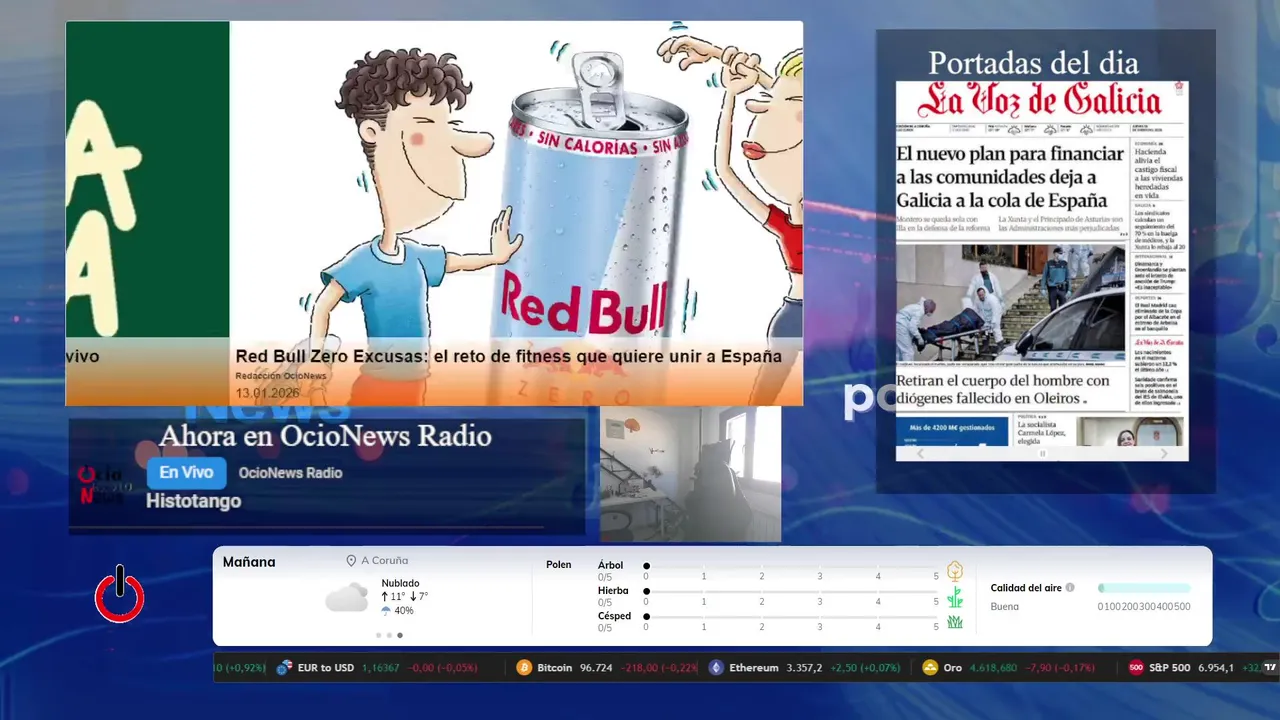Viewport: 1280px width, 720px height.
Task: Click the Oro ticker label
Action: coord(953,667)
